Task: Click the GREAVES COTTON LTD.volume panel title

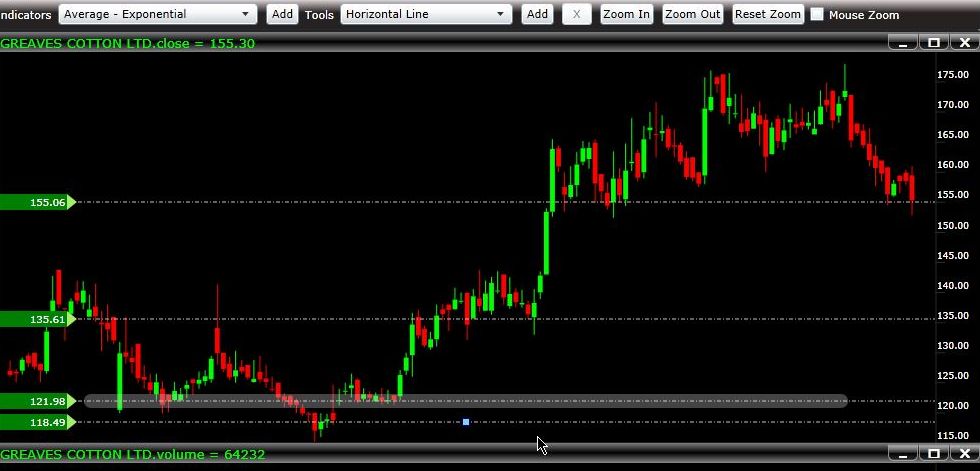Action: [133, 454]
